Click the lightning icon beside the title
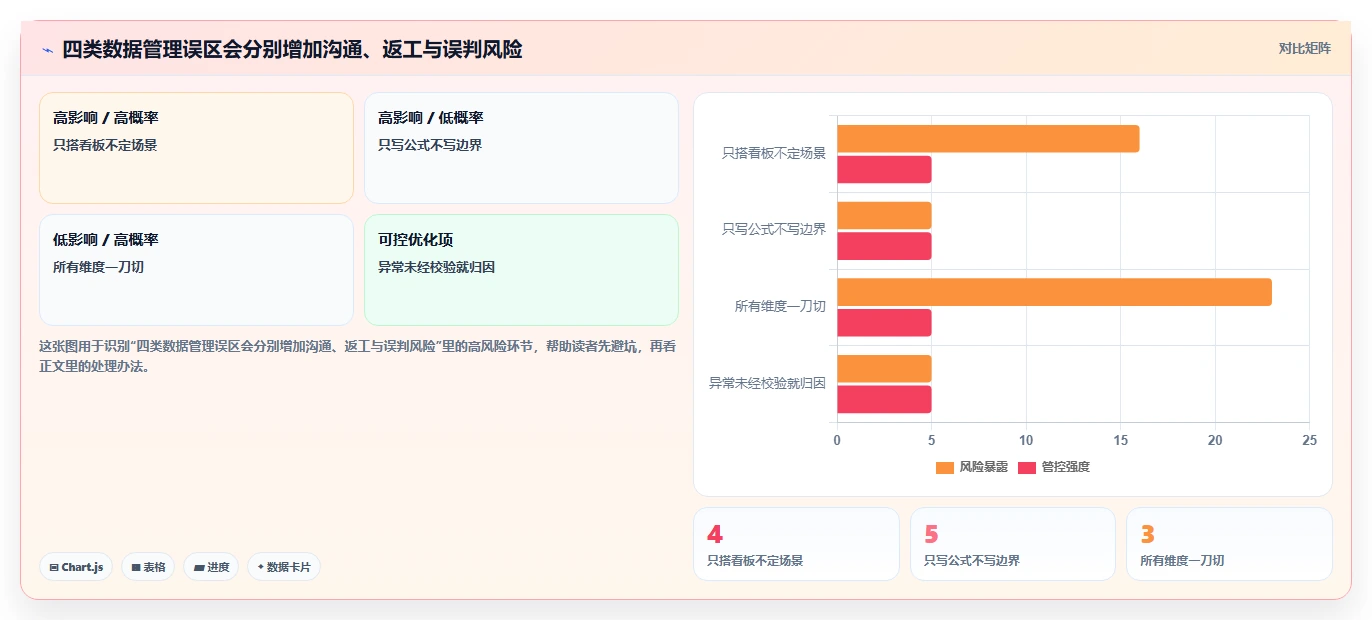1372x620 pixels. pyautogui.click(x=47, y=50)
